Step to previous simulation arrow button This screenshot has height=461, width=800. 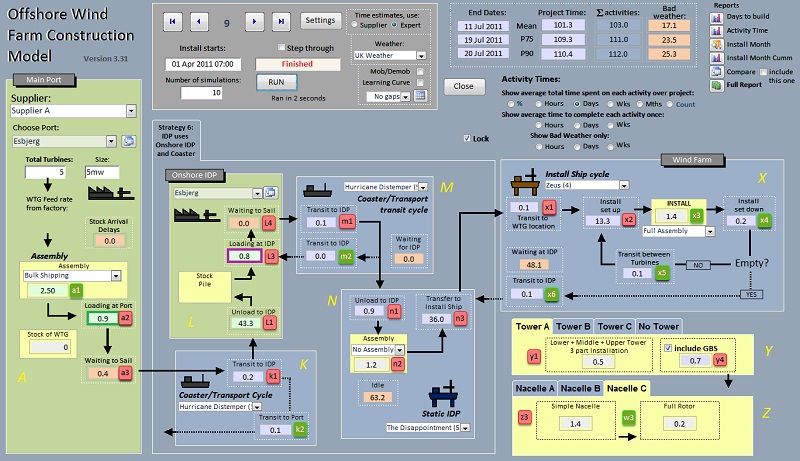click(x=199, y=21)
